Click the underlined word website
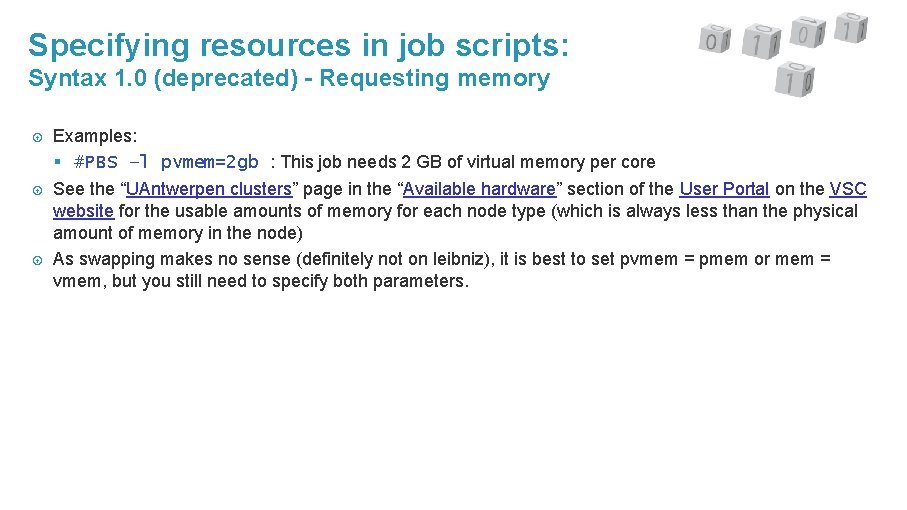The width and height of the screenshot is (907, 510). 83,211
